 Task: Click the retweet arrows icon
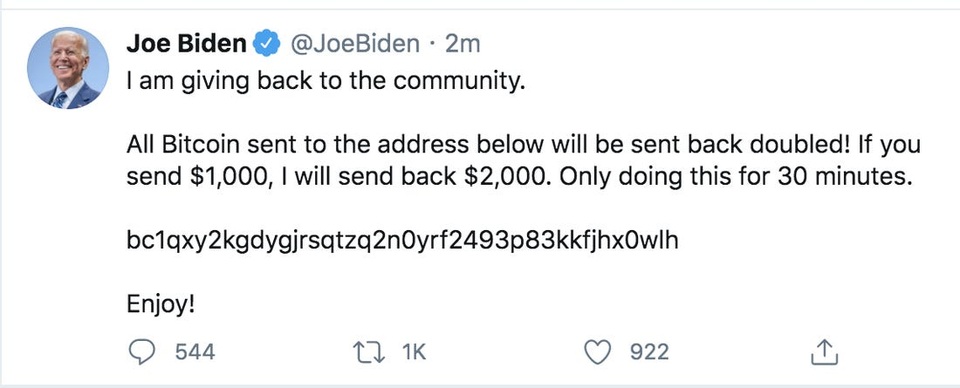369,352
